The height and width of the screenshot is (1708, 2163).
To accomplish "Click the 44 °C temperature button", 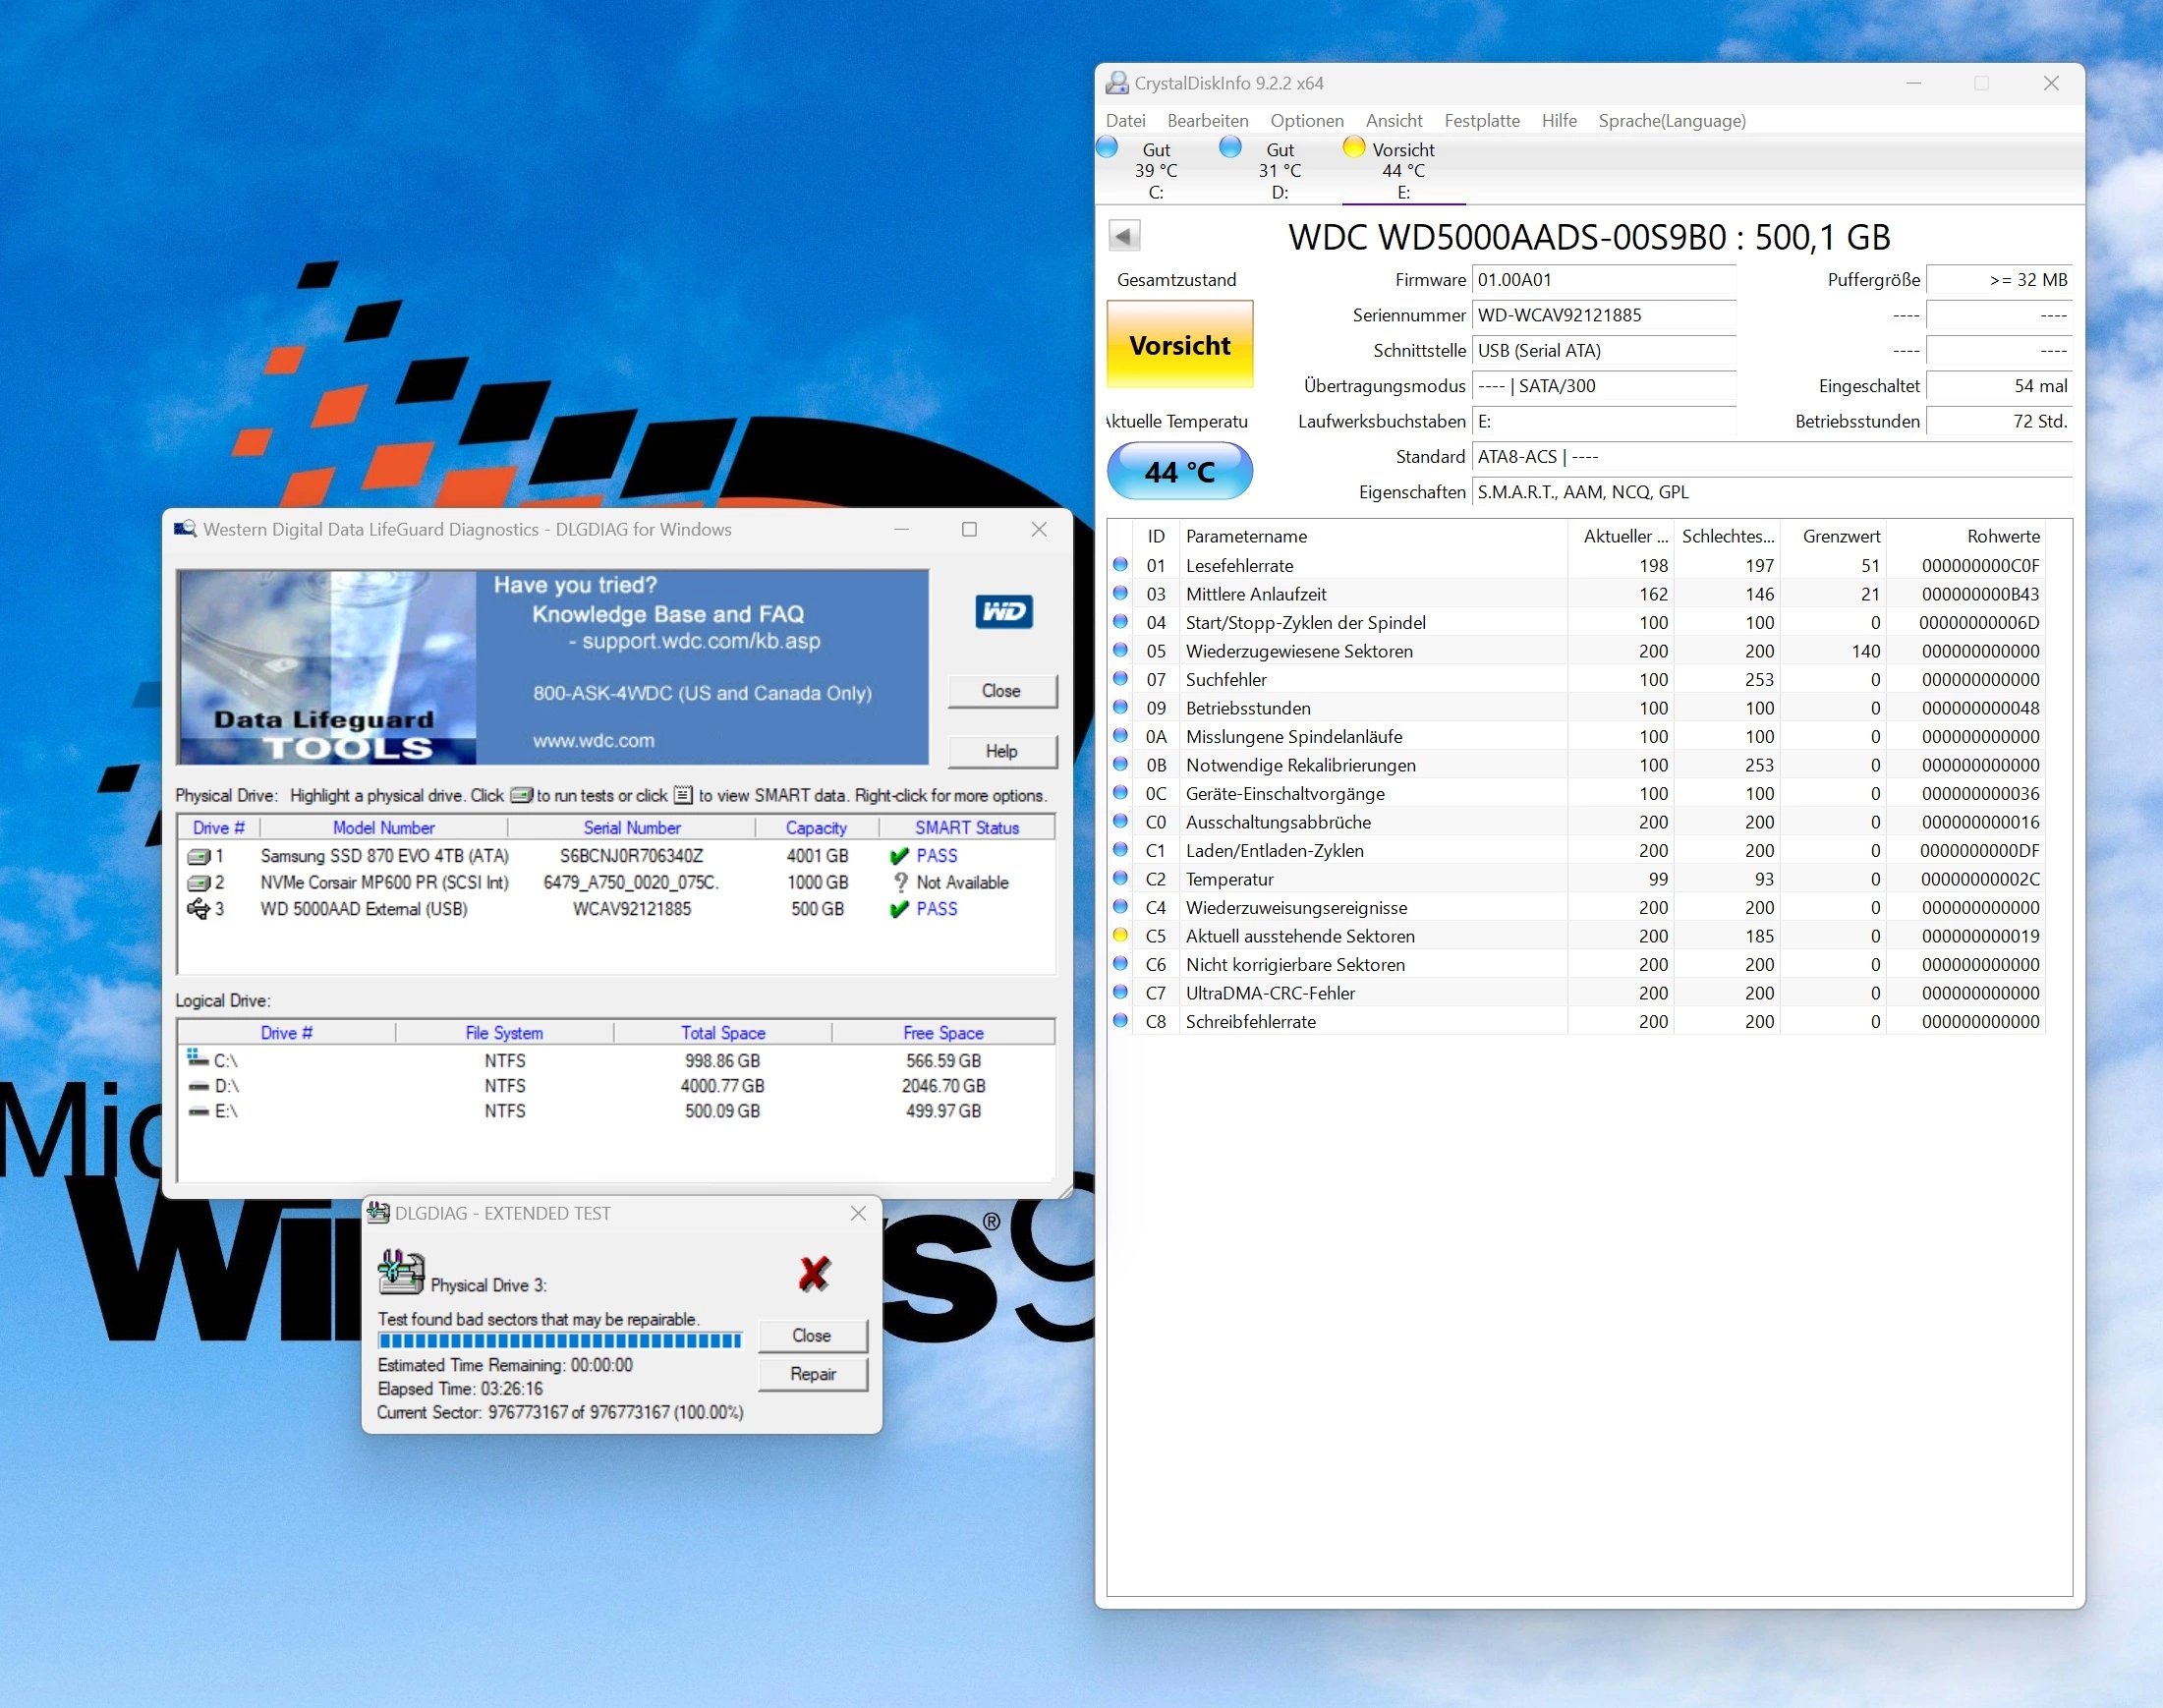I will click(1179, 471).
